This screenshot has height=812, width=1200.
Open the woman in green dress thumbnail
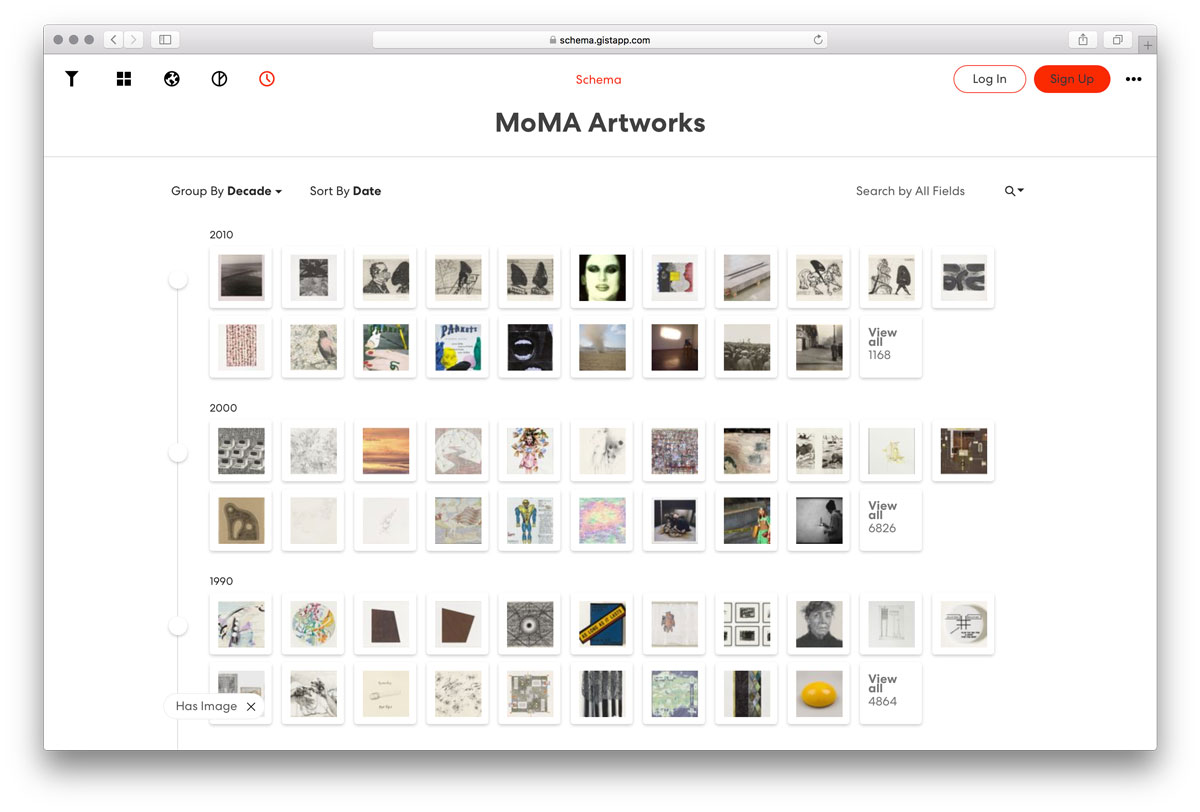(x=747, y=520)
